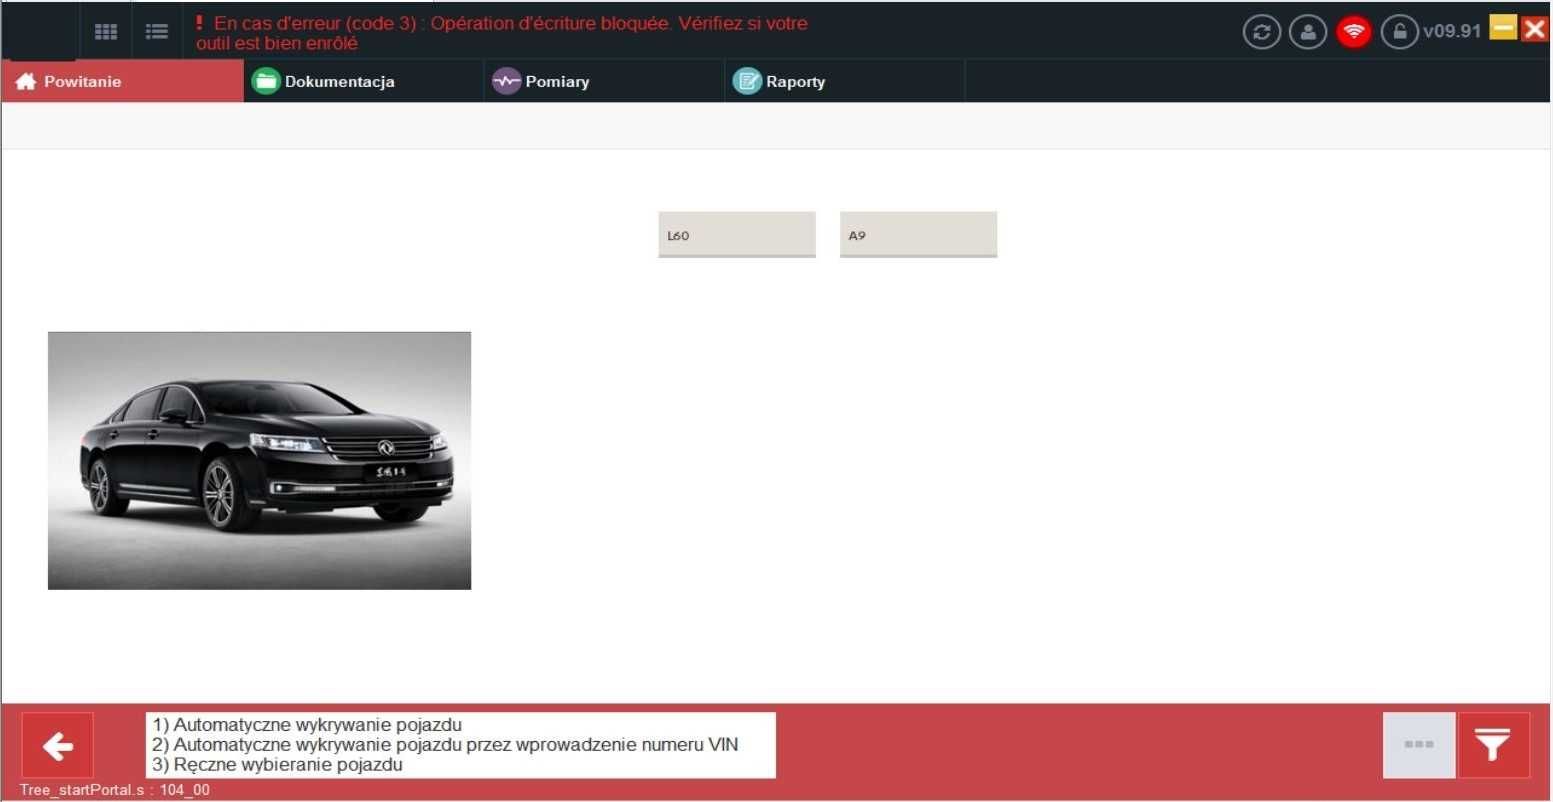The image size is (1553, 802).
Task: Select the A9 vehicle model
Action: [x=918, y=235]
